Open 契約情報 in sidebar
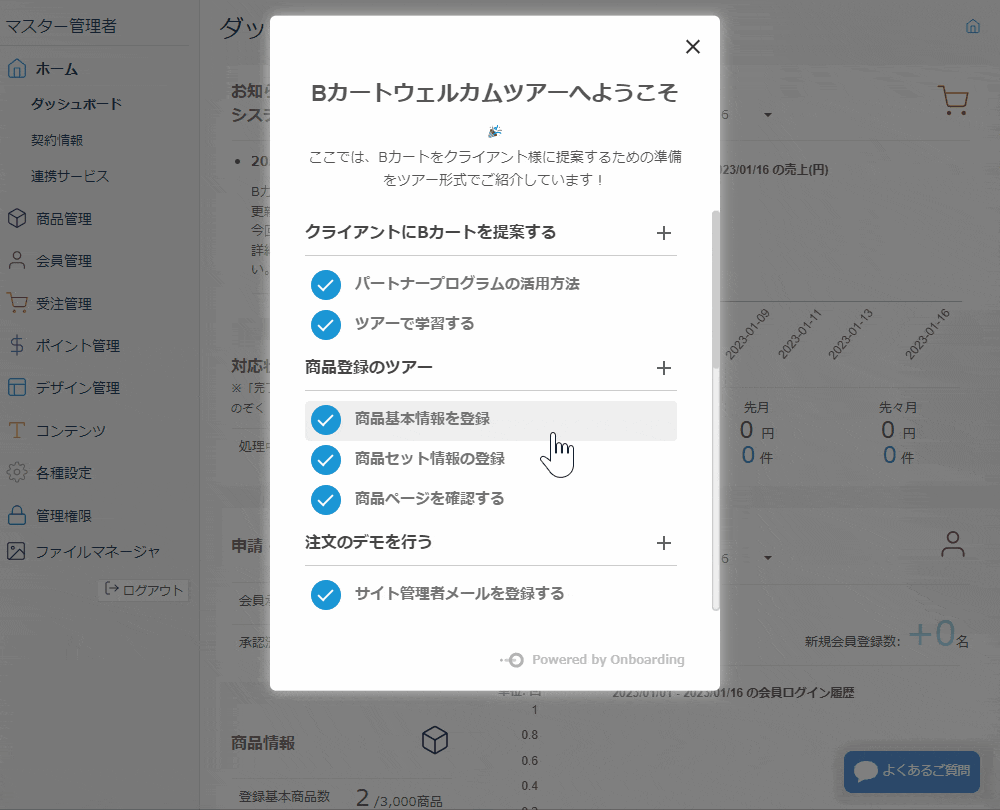The height and width of the screenshot is (810, 1000). point(57,140)
